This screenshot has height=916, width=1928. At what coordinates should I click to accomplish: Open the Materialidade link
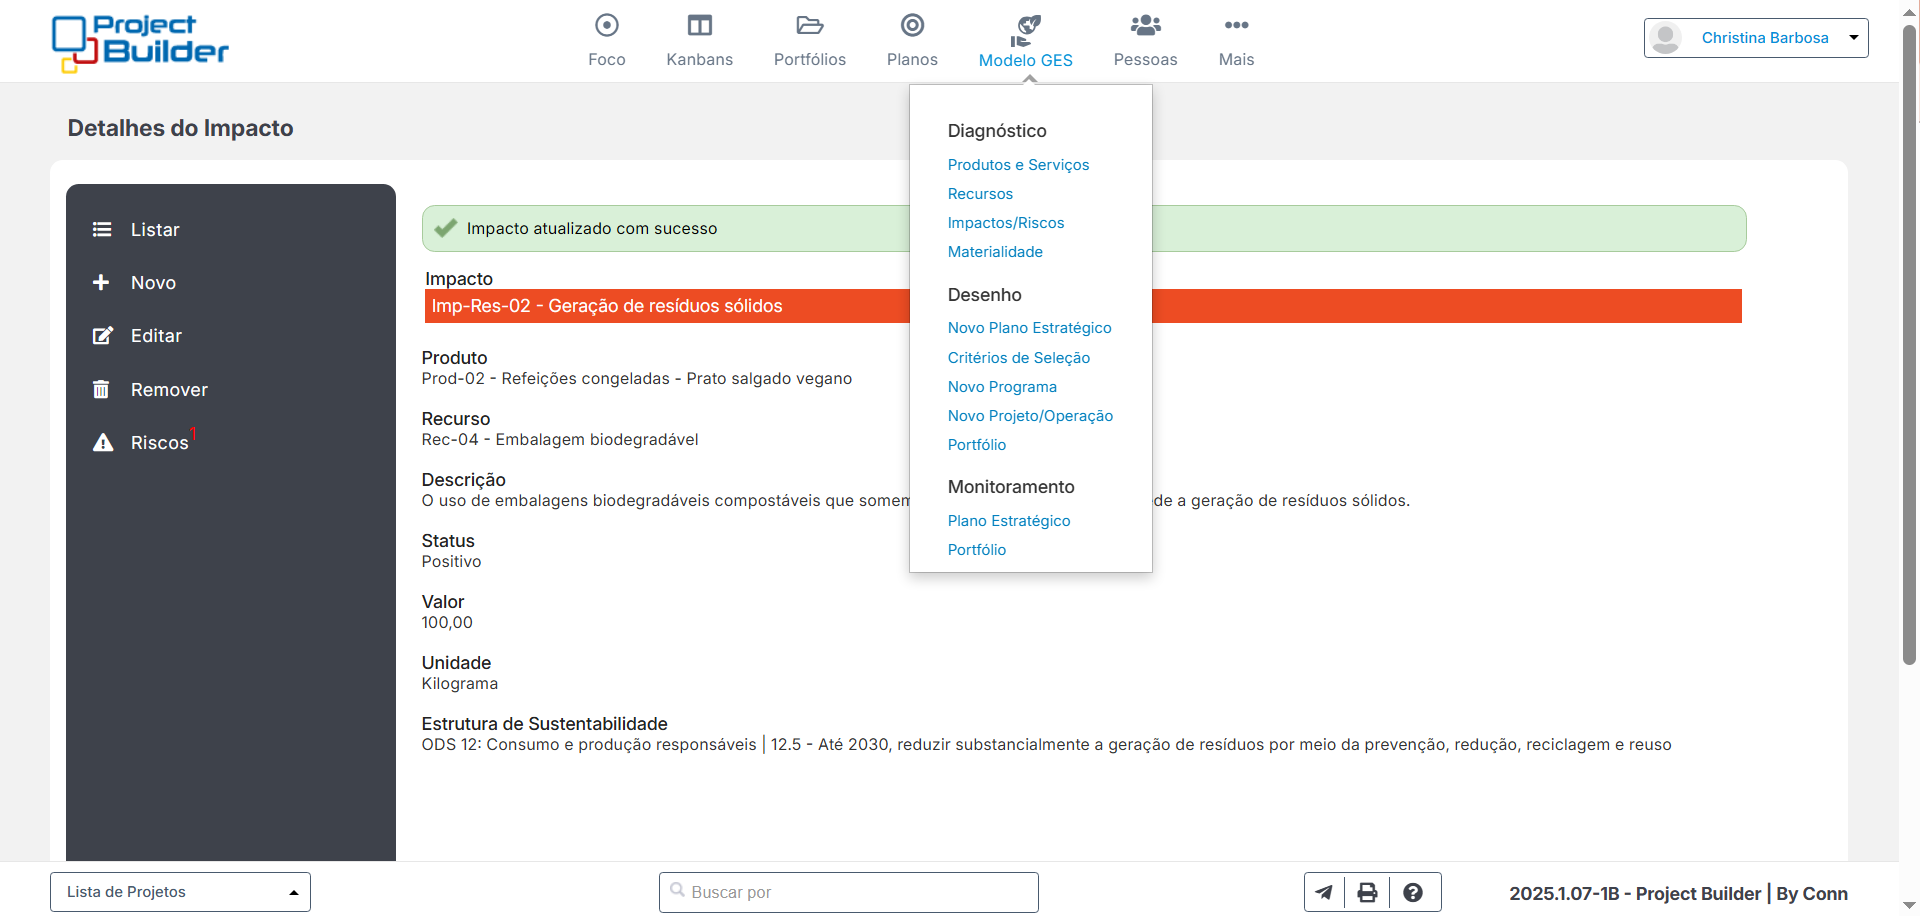click(x=995, y=252)
